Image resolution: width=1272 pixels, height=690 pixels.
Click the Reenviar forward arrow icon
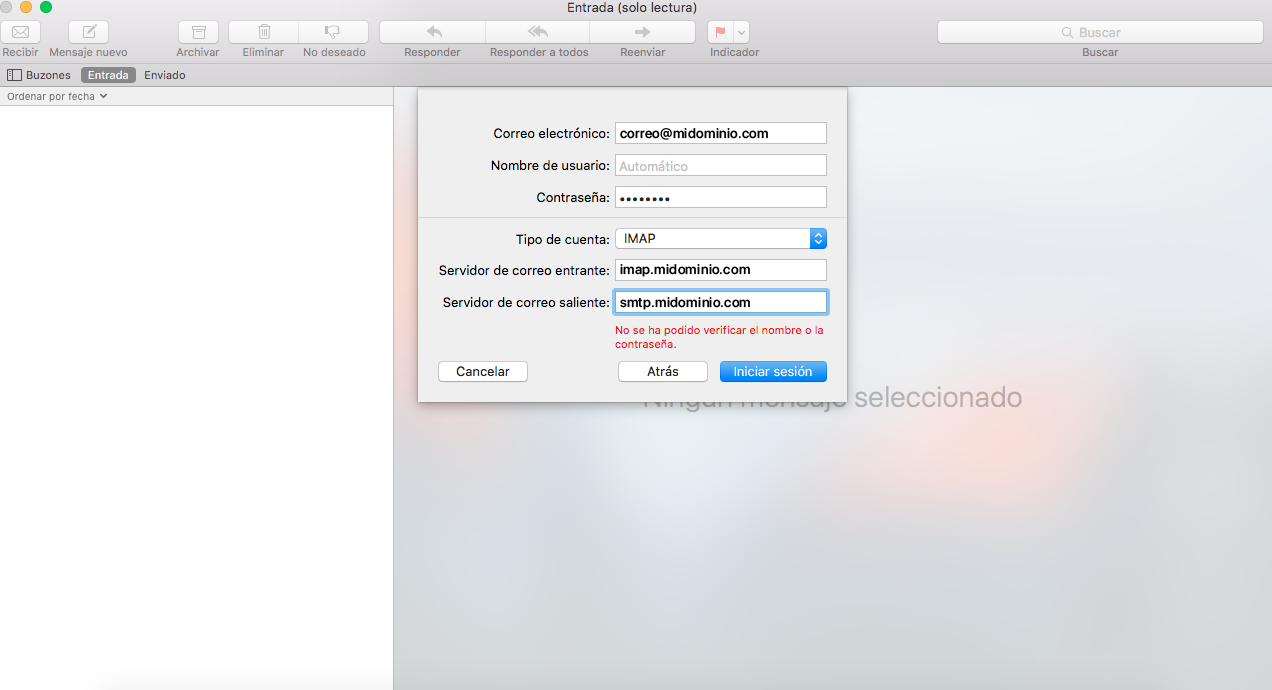click(x=642, y=32)
